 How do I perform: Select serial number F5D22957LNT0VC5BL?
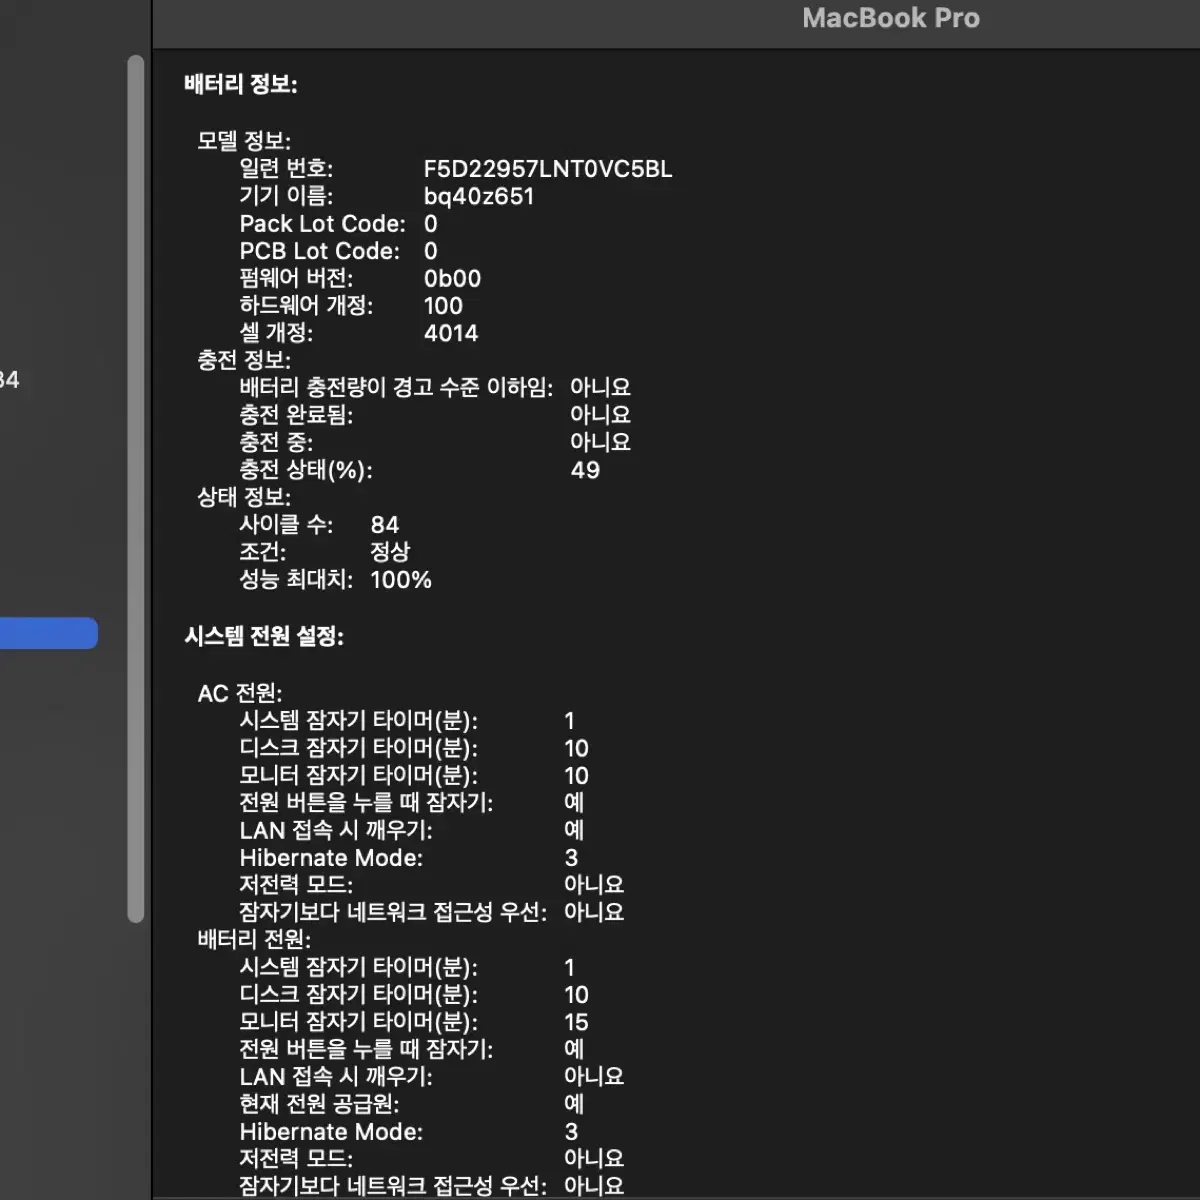click(x=548, y=169)
